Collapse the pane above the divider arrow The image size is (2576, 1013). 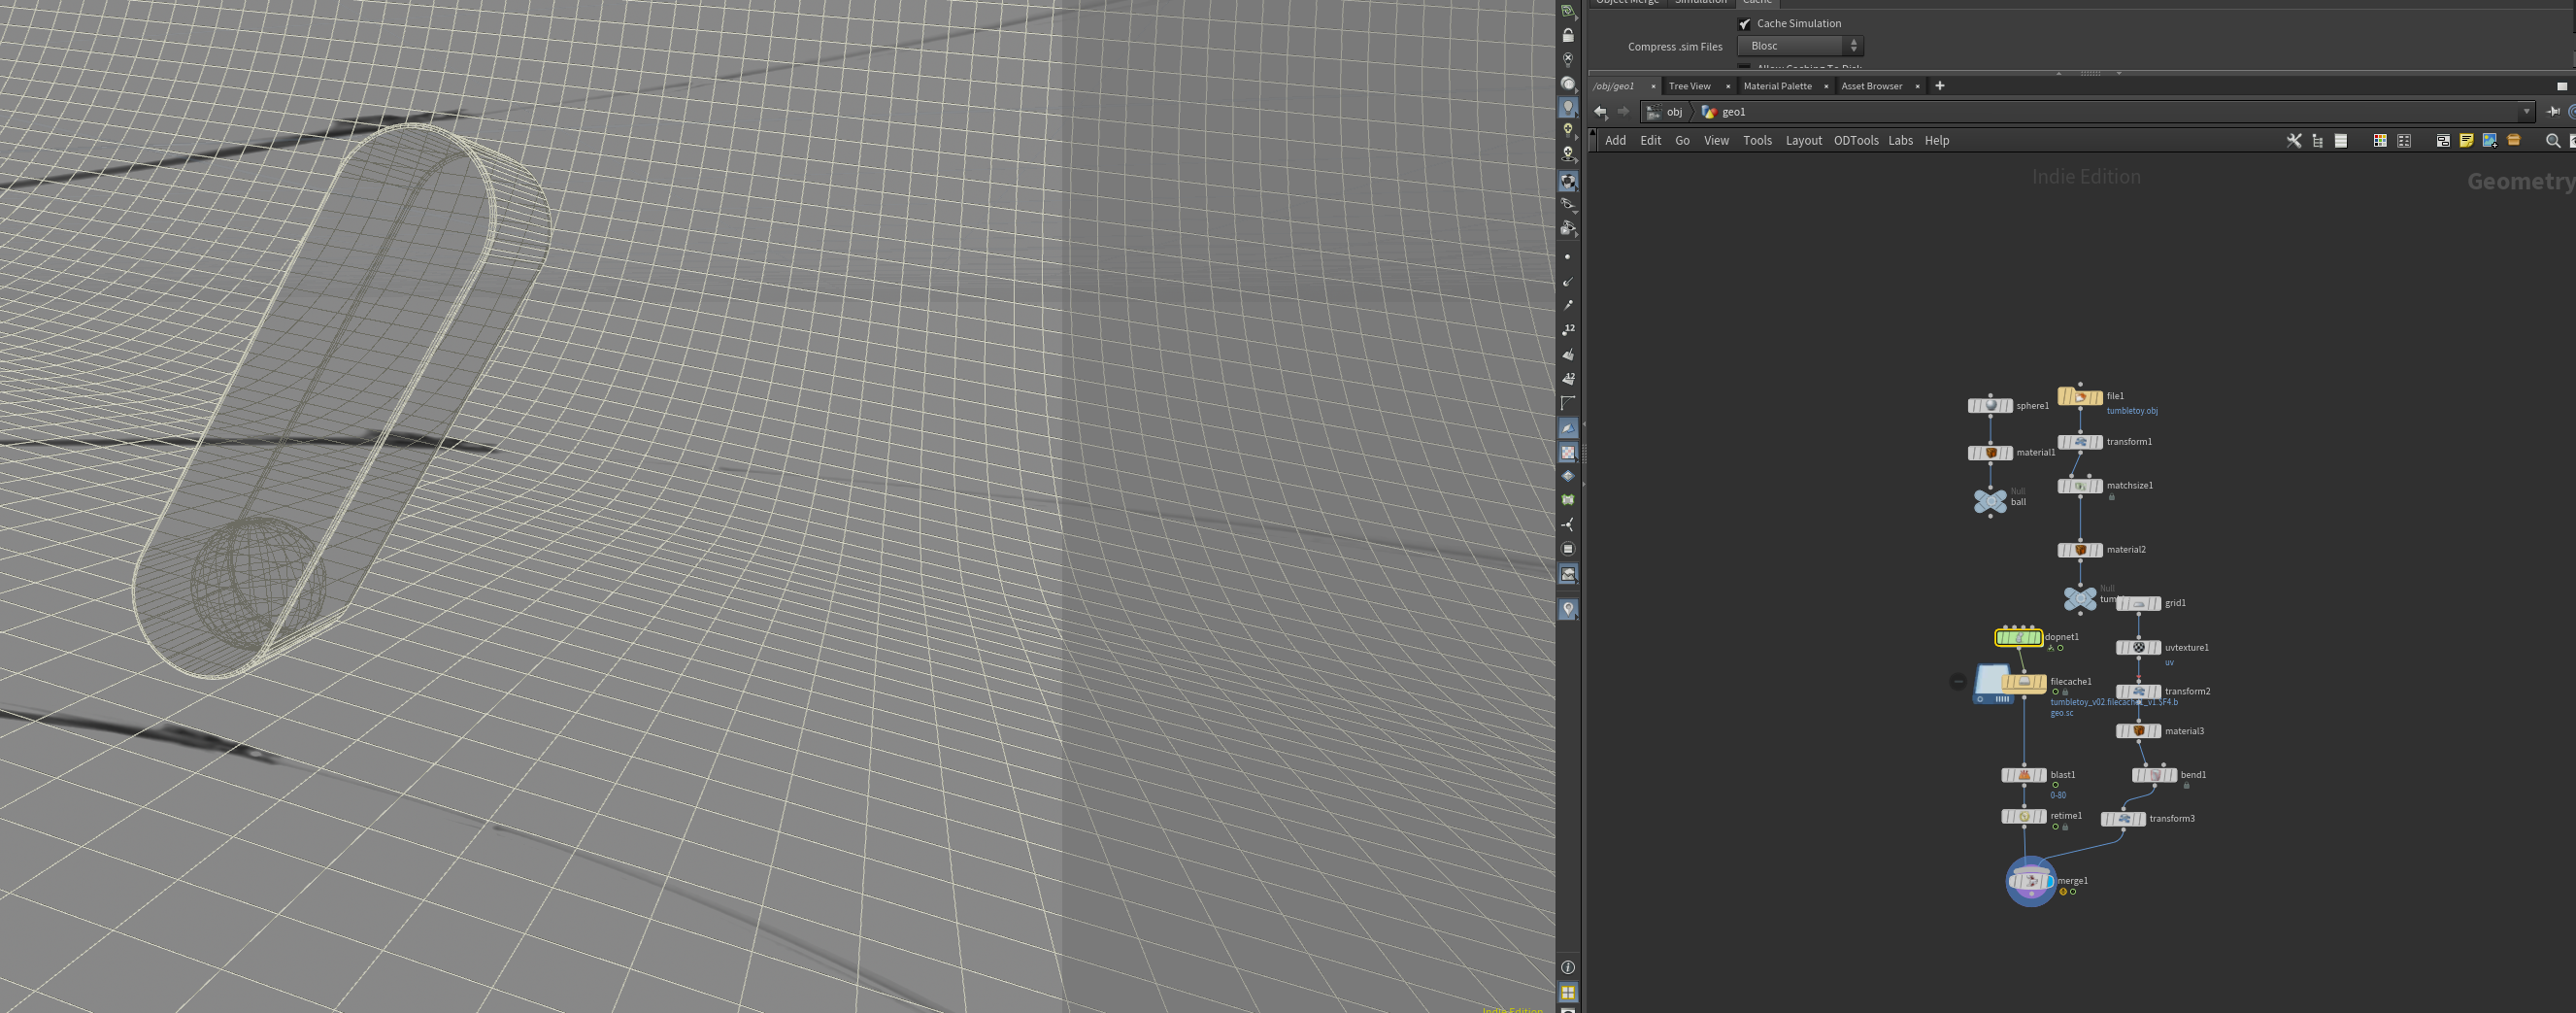click(2058, 73)
